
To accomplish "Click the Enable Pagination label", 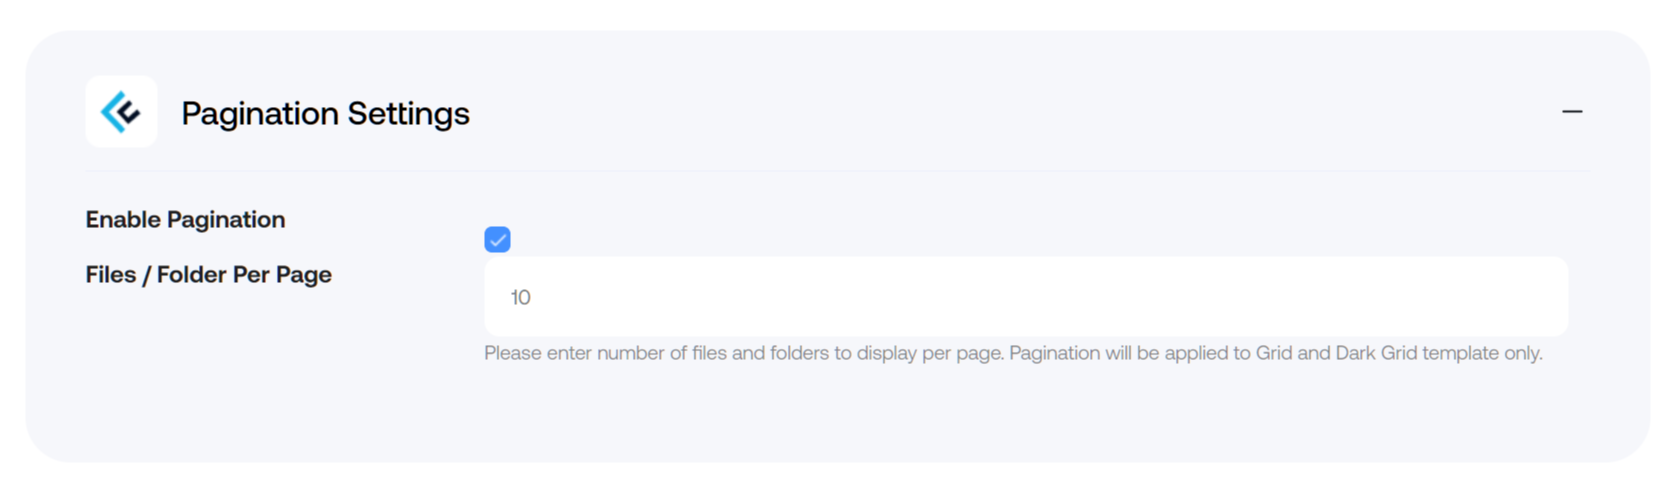I will [185, 219].
